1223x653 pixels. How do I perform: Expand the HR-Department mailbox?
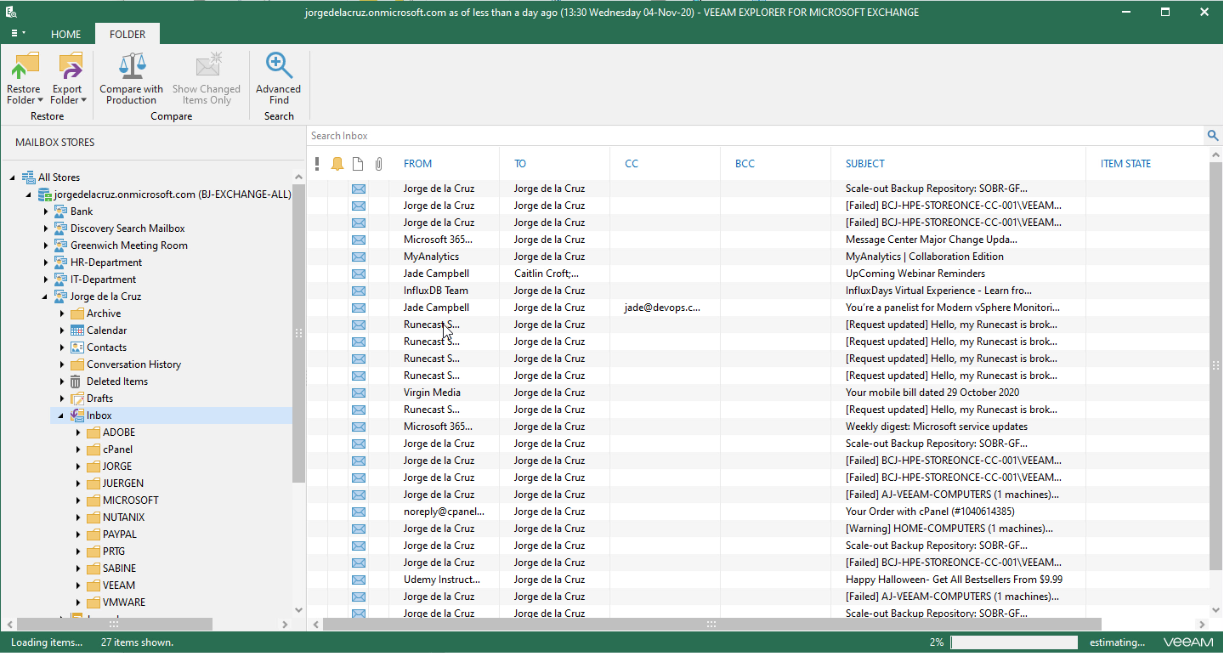(46, 263)
